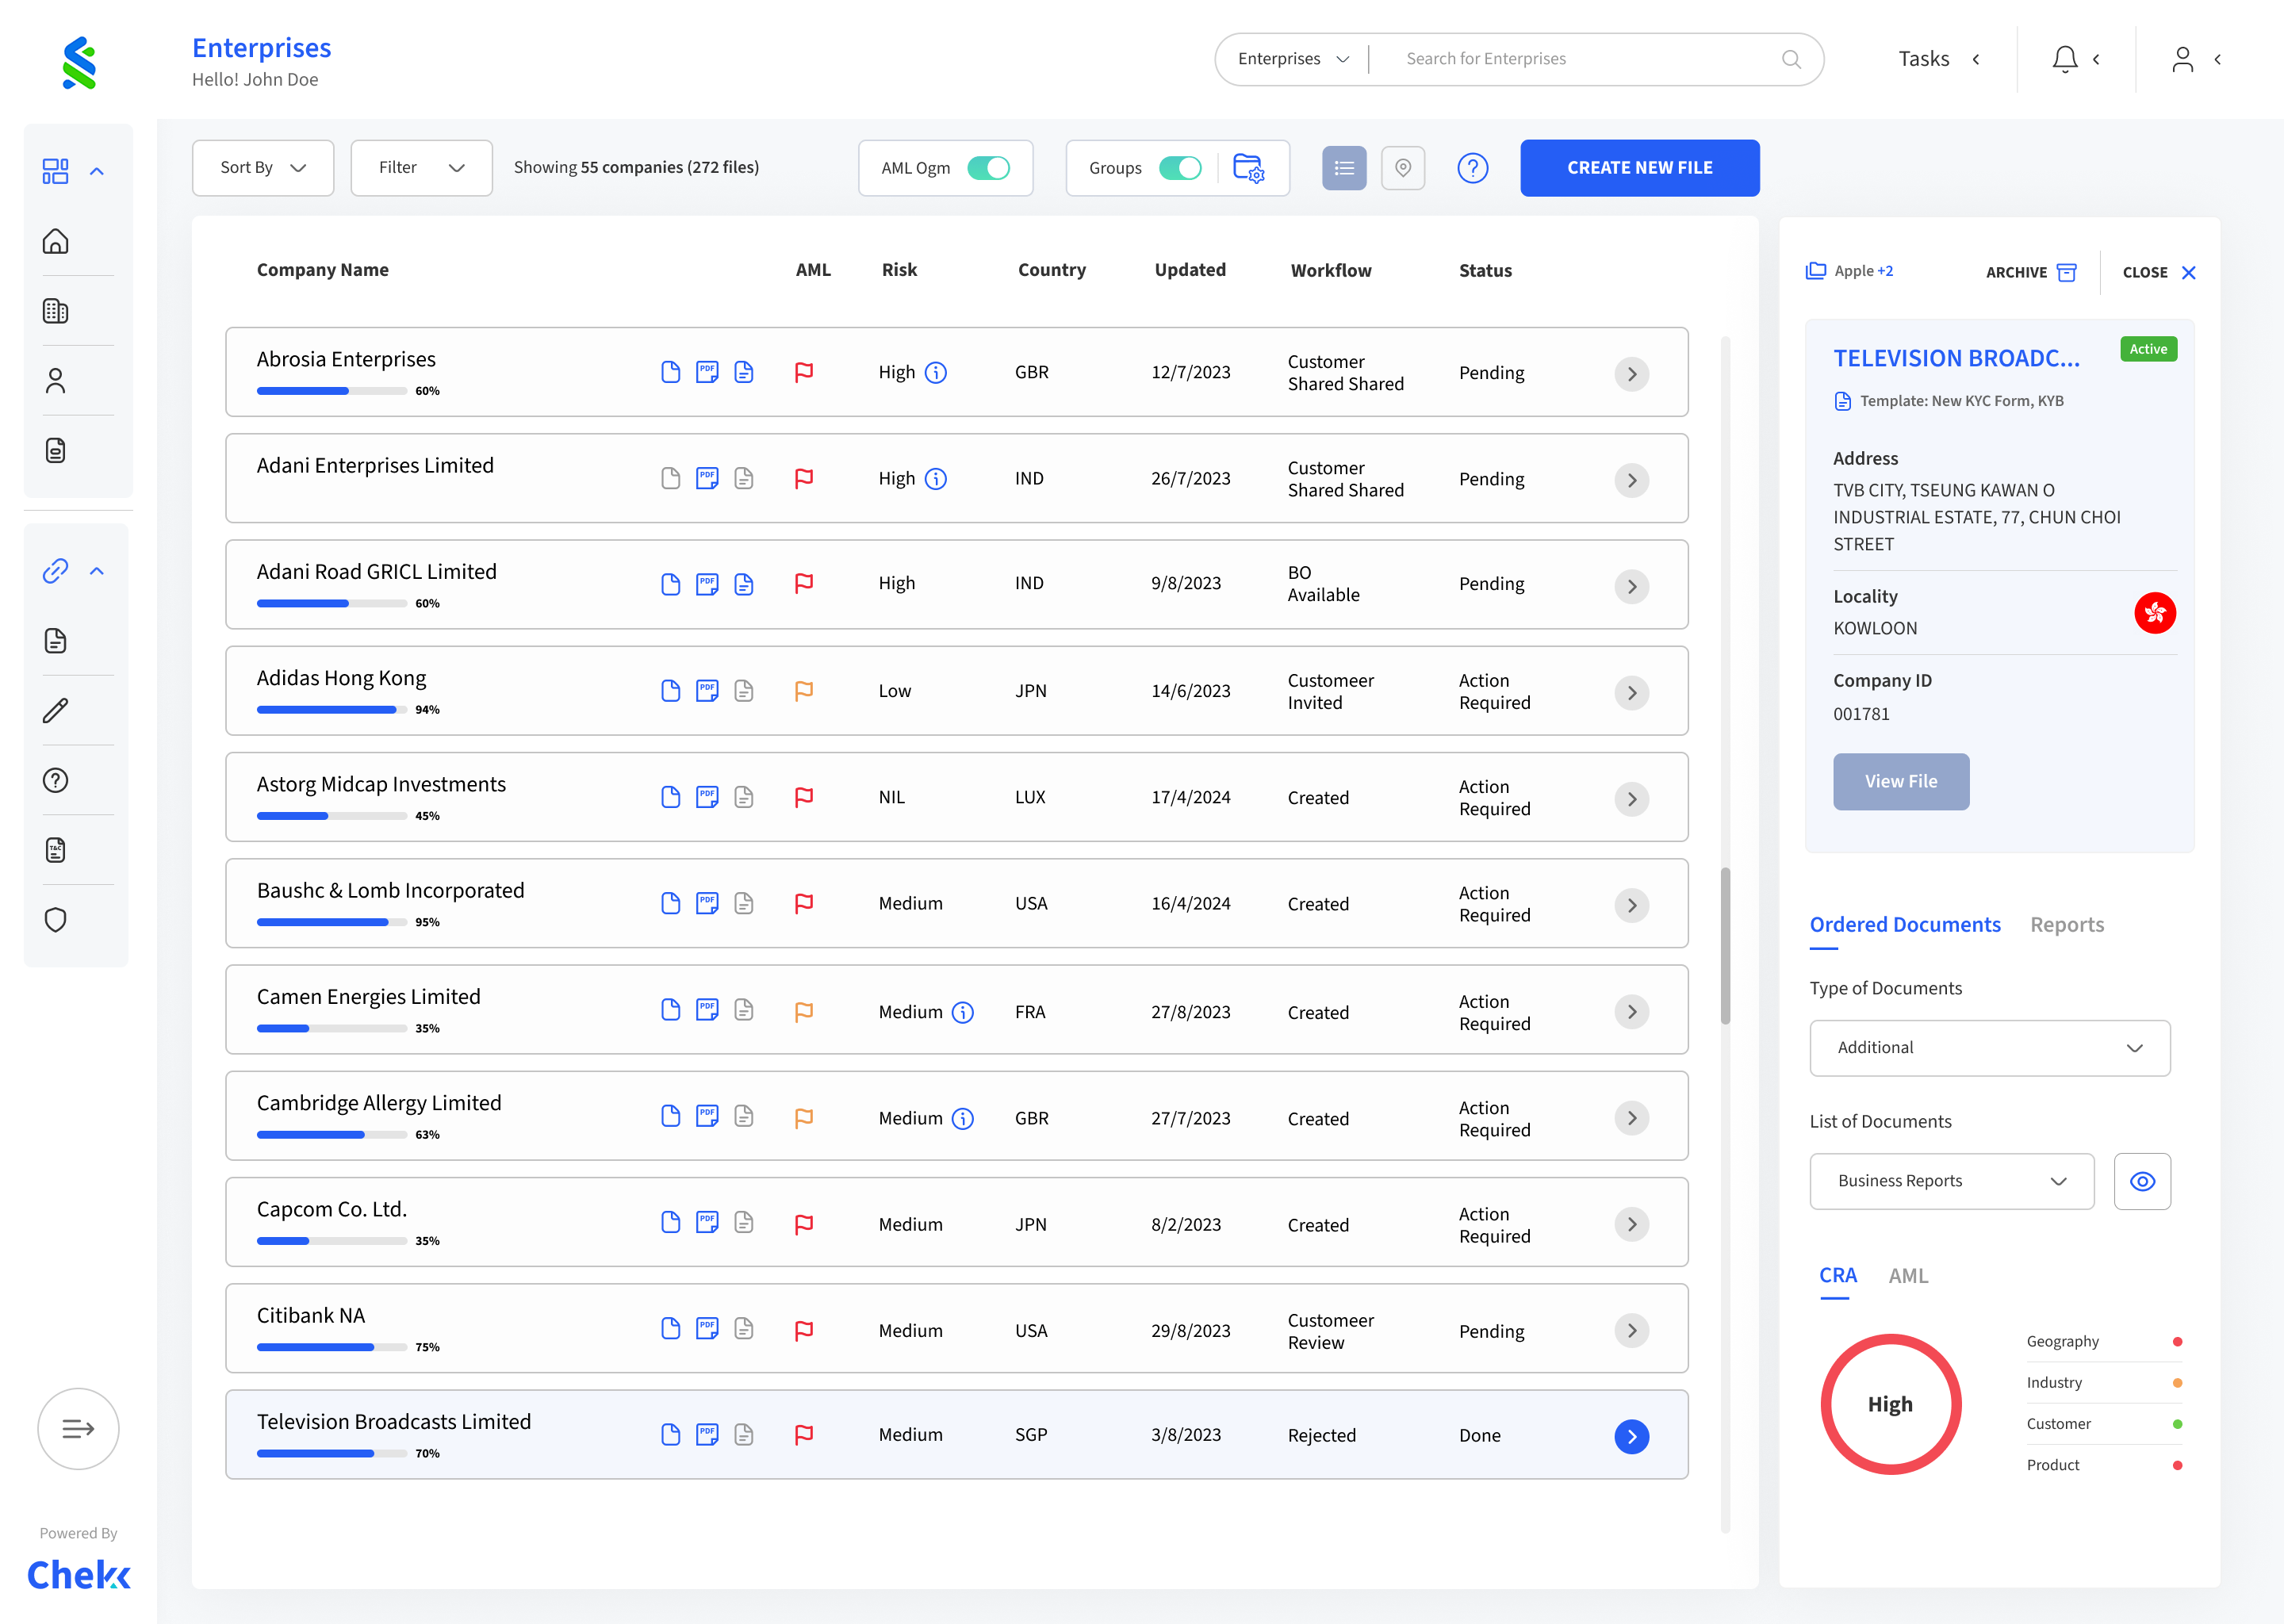
Task: Click the TELEVISION BROADC... company title
Action: coord(1956,358)
